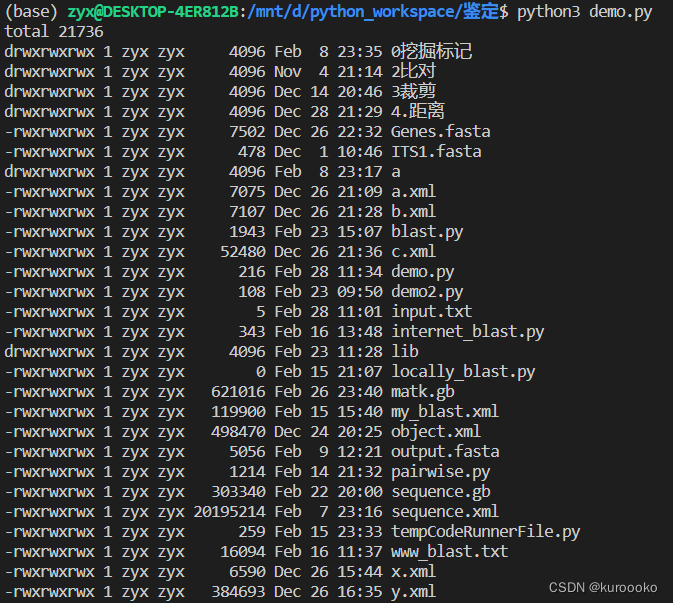Screen dimensions: 673x603
Task: Click the file name blast.py
Action: pos(427,232)
